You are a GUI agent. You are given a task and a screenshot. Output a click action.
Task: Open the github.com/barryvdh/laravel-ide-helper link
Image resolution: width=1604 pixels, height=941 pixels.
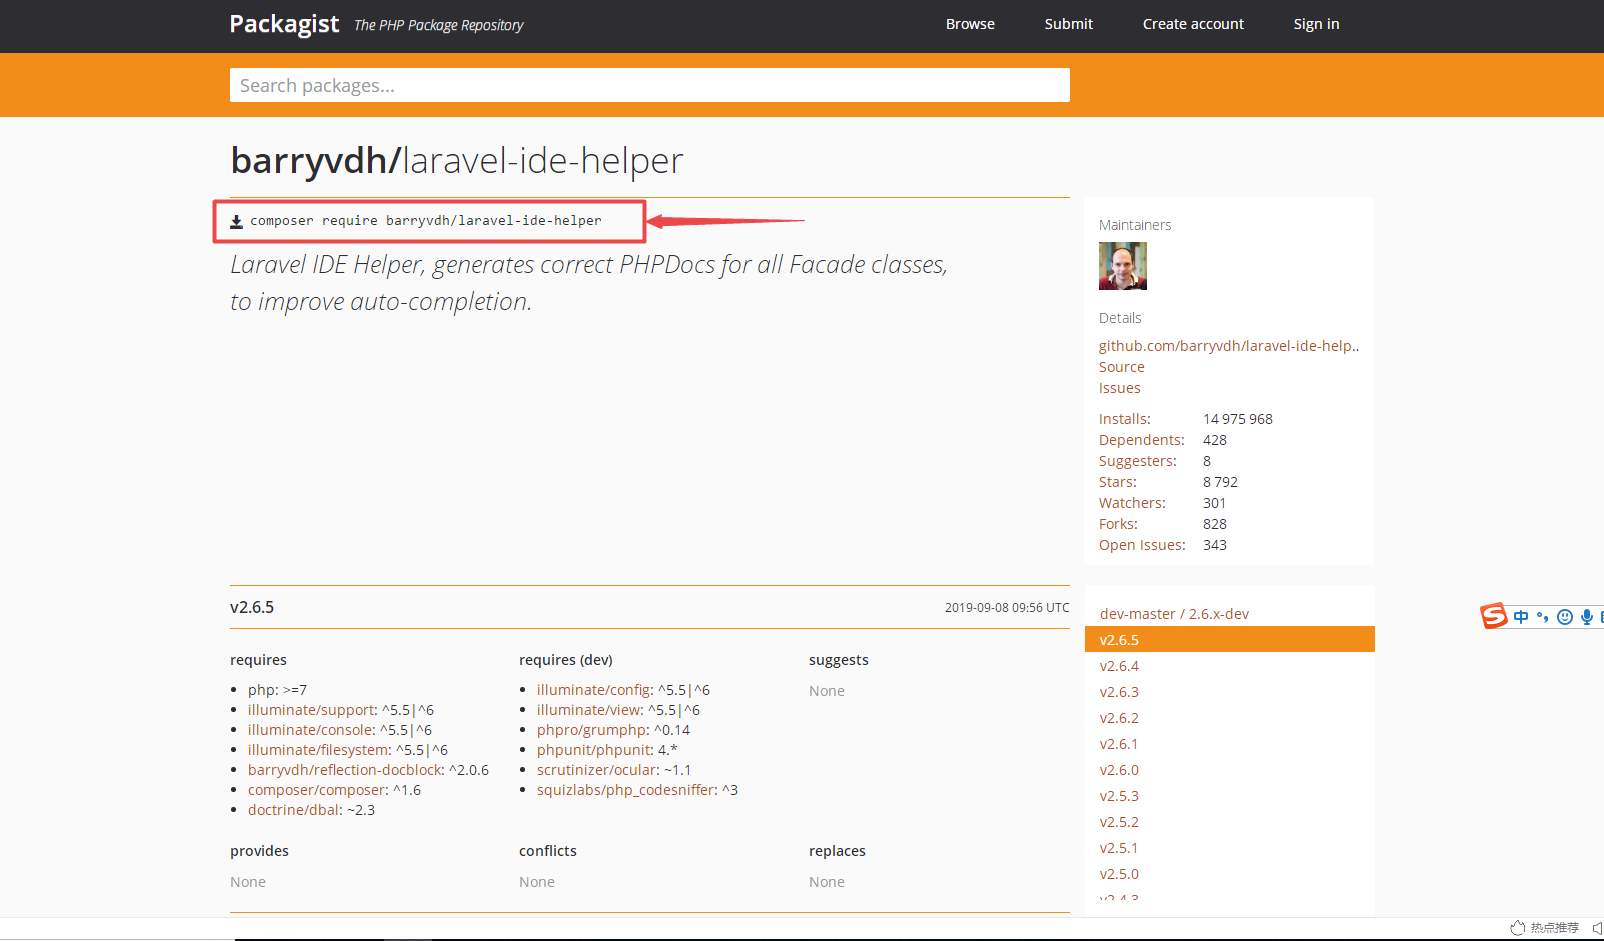pos(1229,346)
